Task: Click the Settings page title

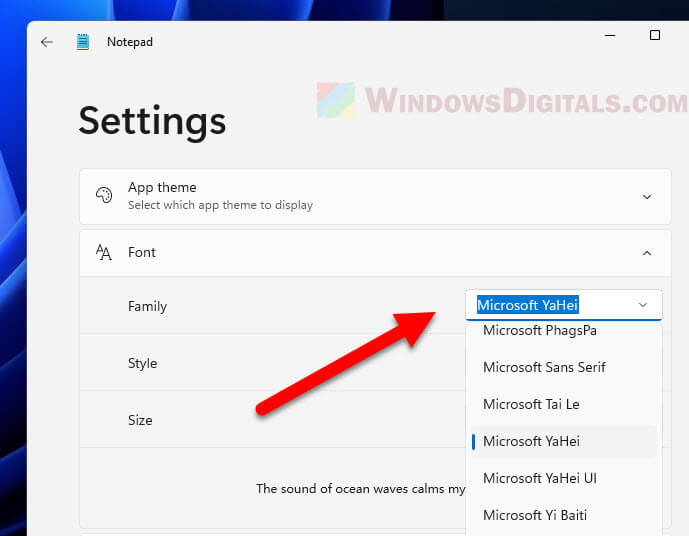Action: [152, 122]
